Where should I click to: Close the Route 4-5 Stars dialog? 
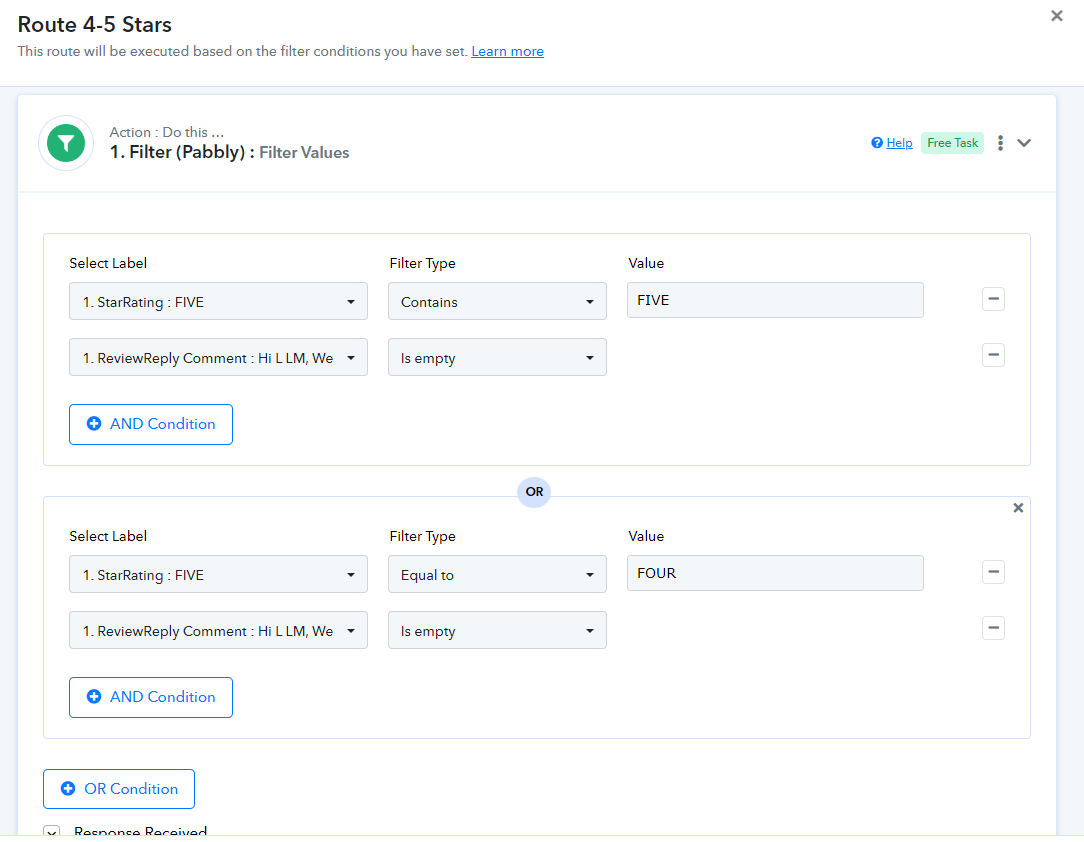[x=1056, y=15]
